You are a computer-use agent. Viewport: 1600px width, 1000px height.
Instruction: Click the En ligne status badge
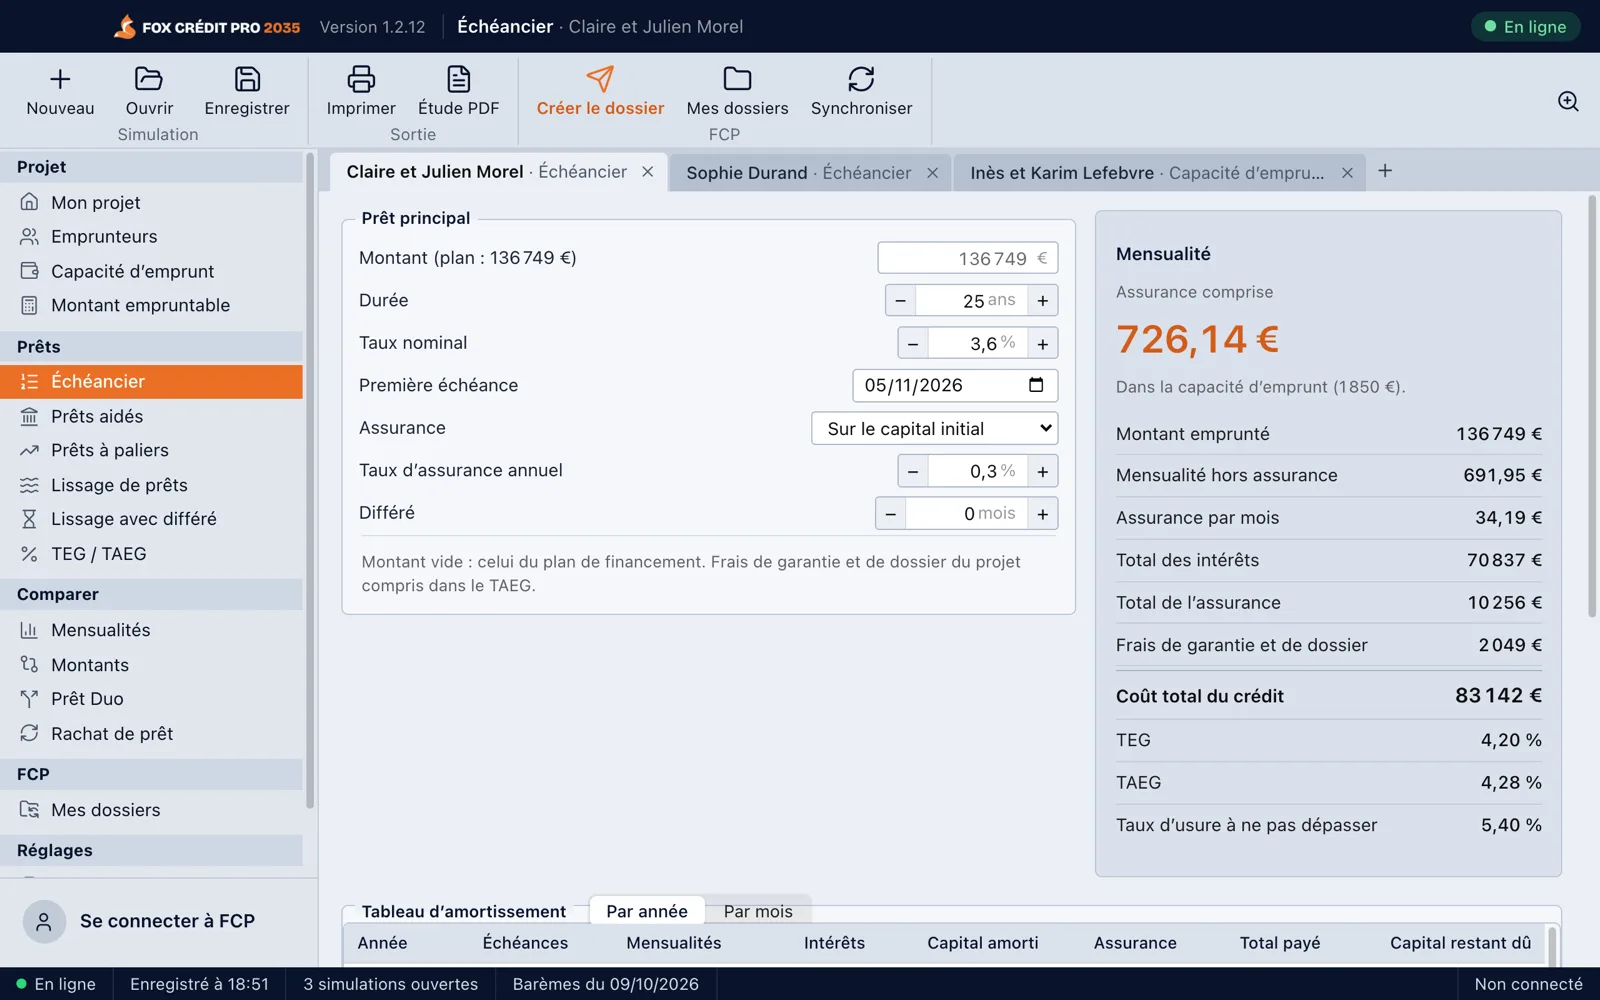point(1525,27)
